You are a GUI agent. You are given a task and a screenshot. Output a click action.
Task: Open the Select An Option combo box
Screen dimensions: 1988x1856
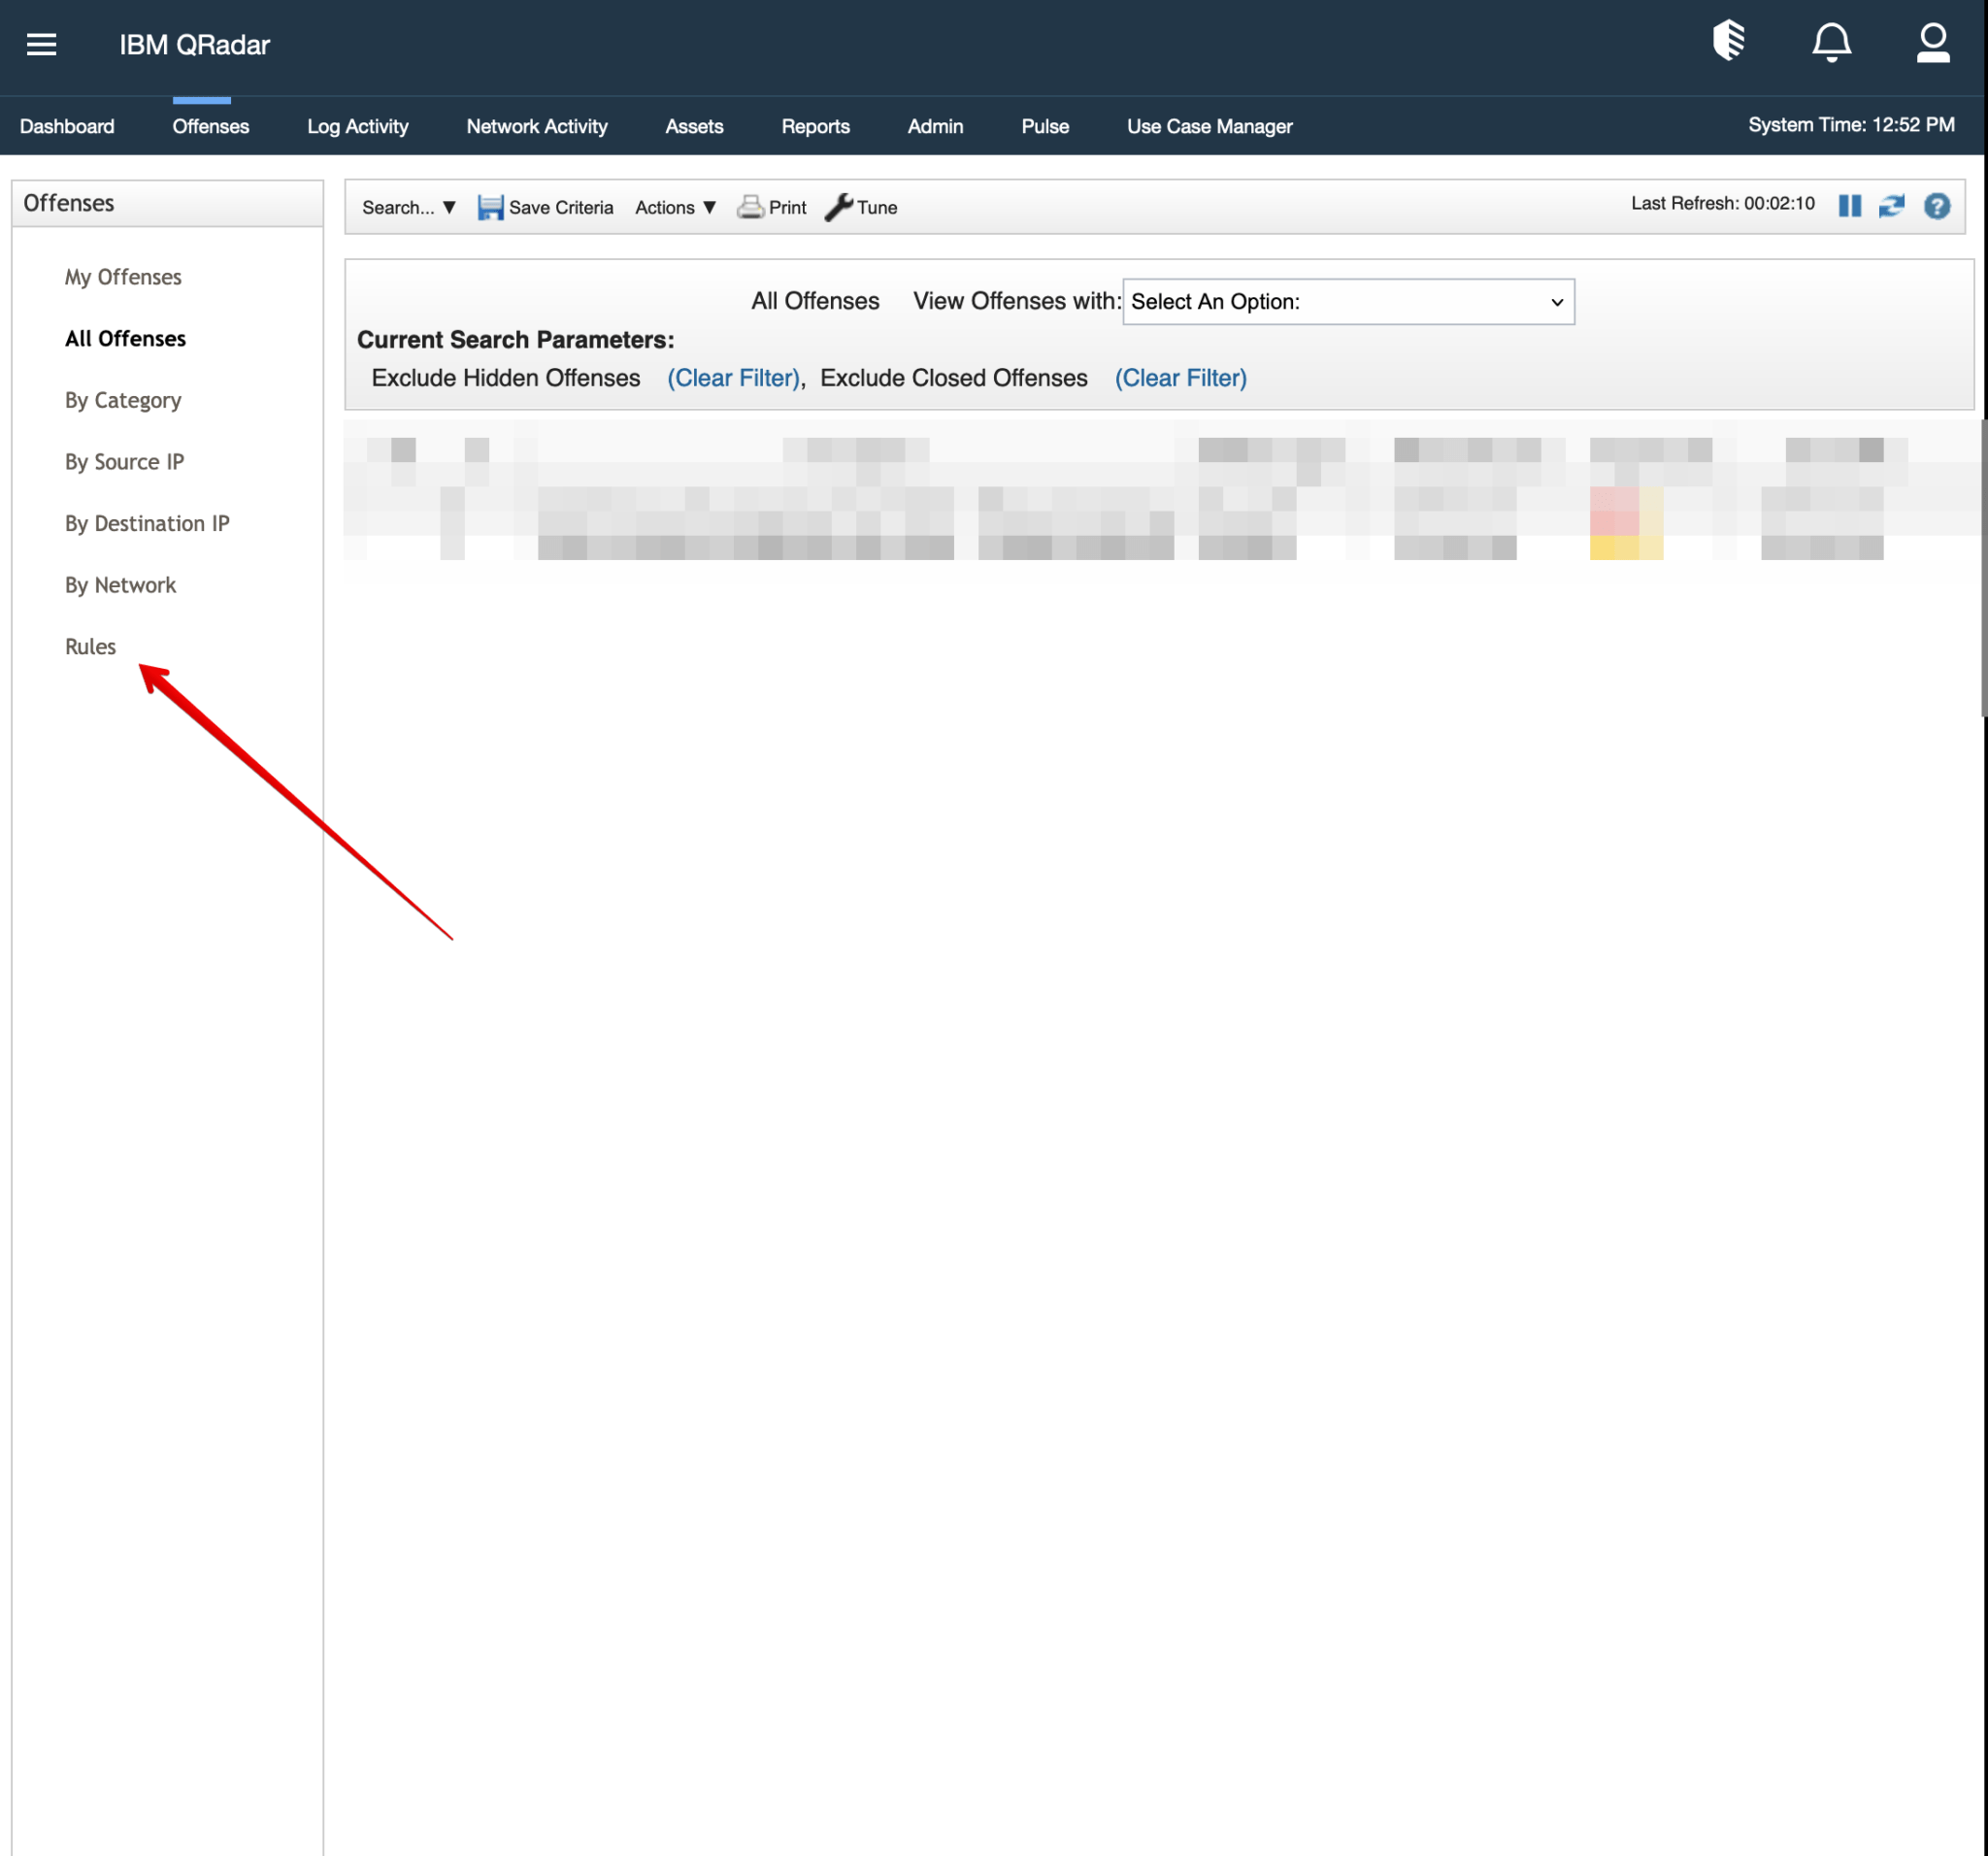click(x=1347, y=302)
